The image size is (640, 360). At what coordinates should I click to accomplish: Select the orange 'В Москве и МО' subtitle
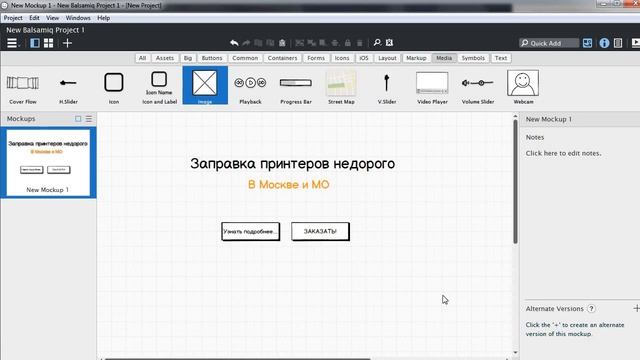(x=289, y=184)
